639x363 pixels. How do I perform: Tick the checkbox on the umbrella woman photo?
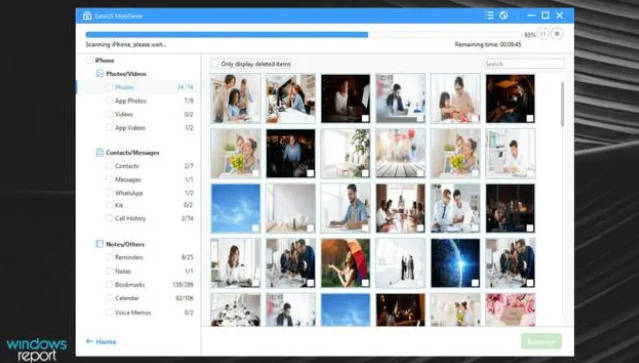(x=365, y=283)
